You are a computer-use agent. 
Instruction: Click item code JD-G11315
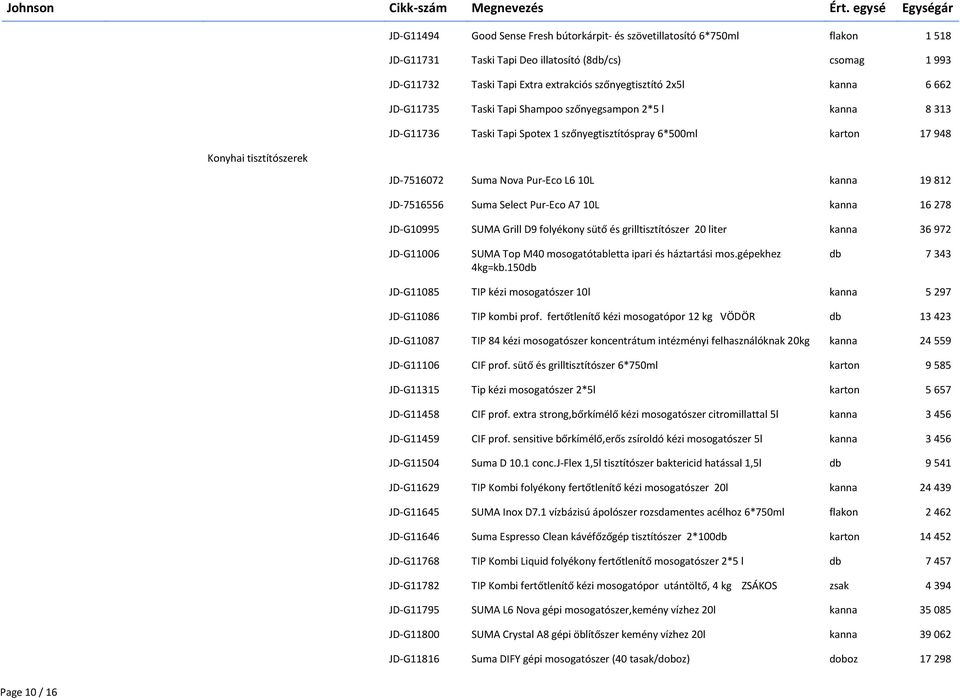click(x=414, y=390)
